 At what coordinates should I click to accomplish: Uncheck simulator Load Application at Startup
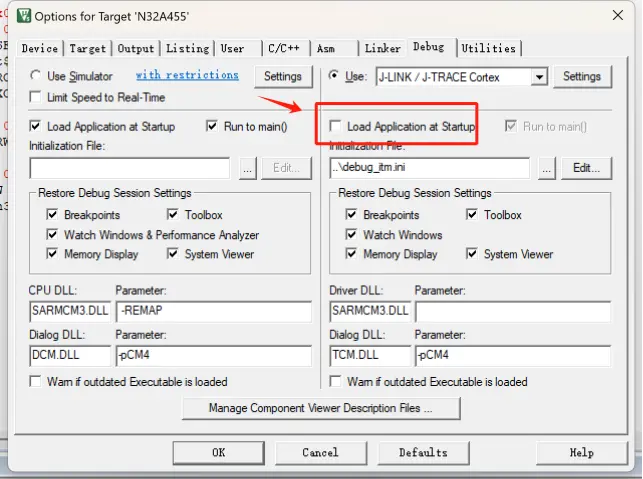[36, 126]
